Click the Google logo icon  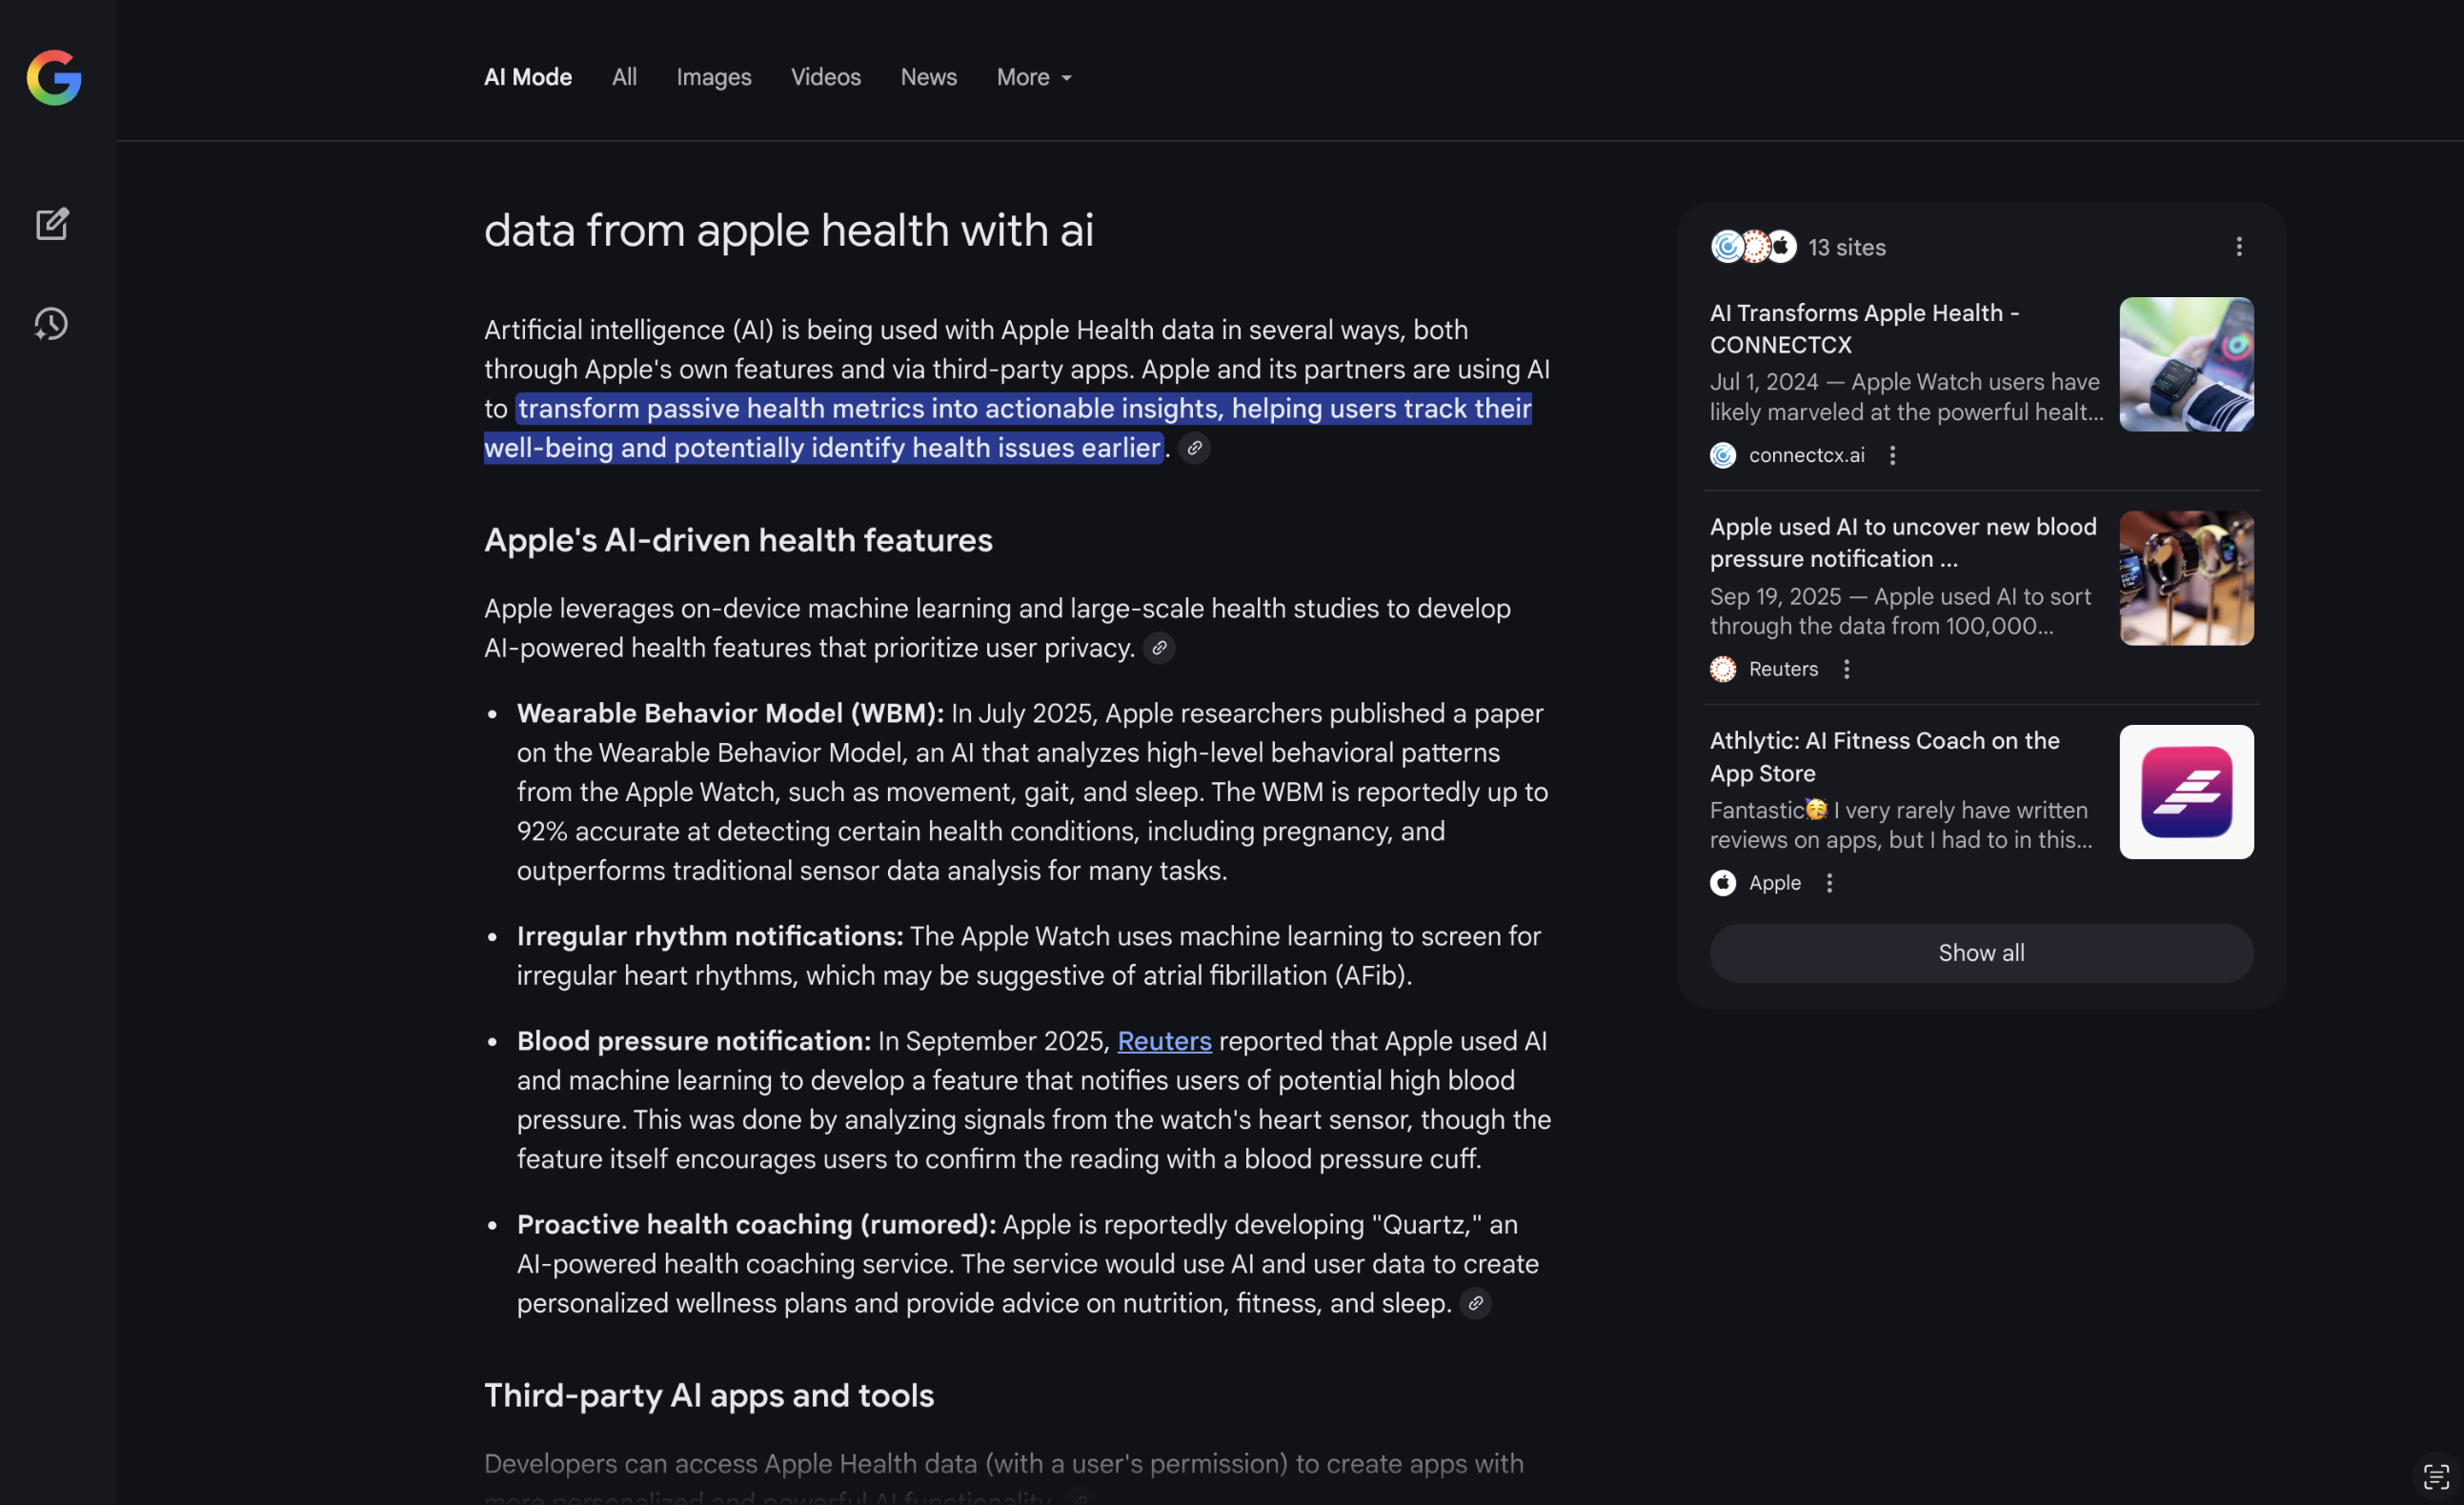pyautogui.click(x=54, y=77)
